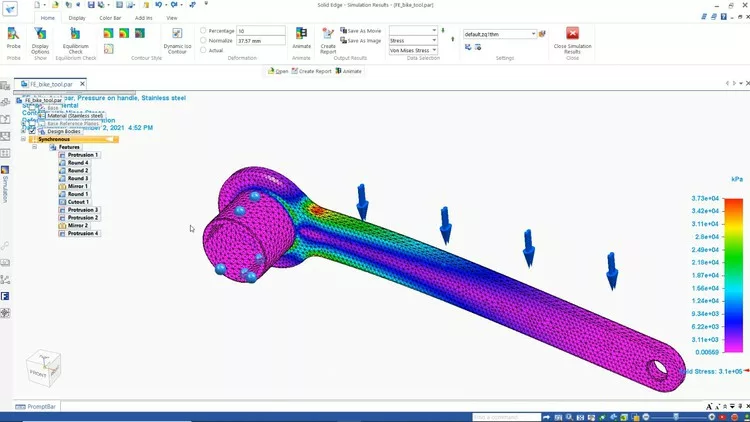750x422 pixels.
Task: Toggle the Design Bodies checkbox
Action: coord(32,131)
